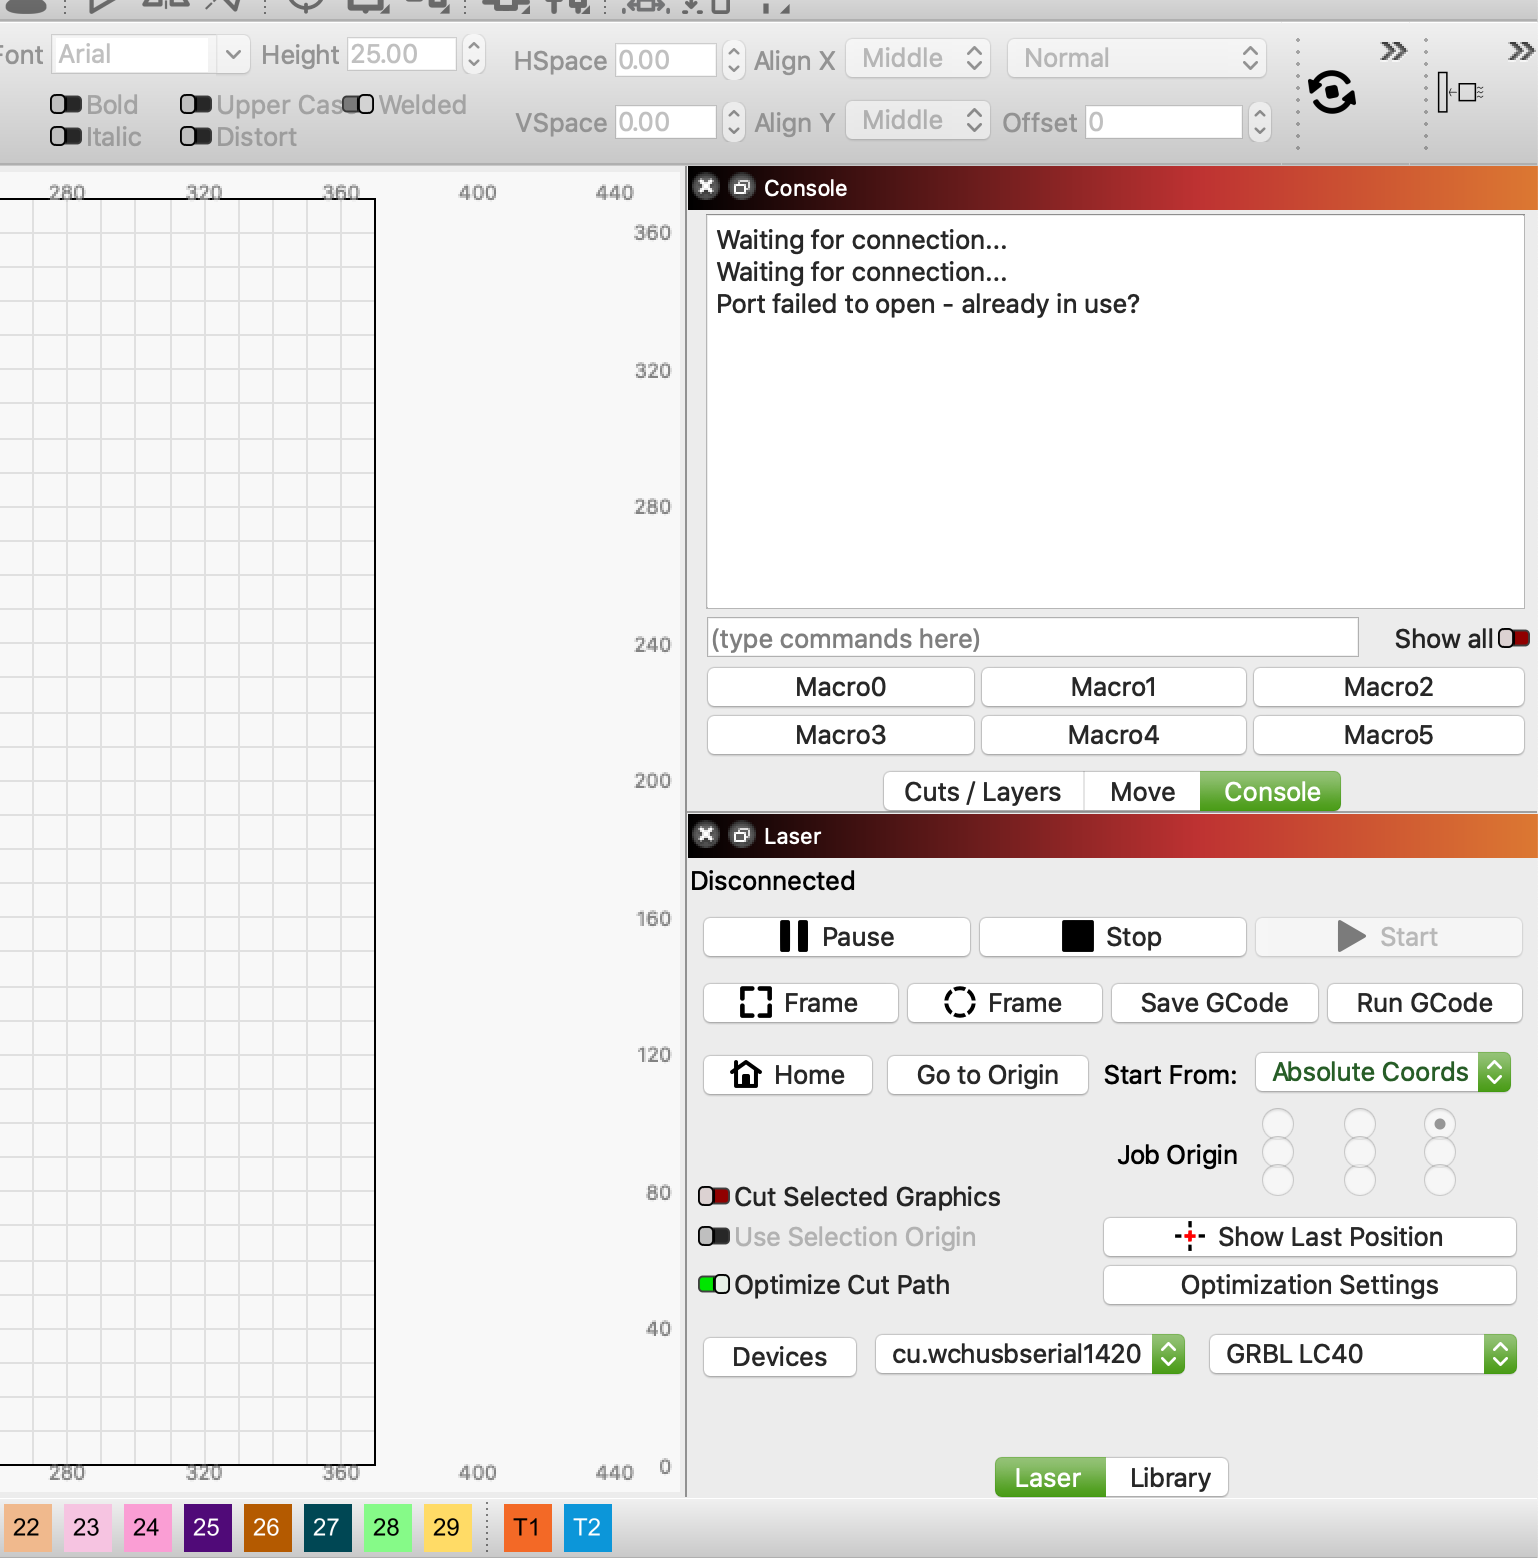Screen dimensions: 1538x1558
Task: Open the GRBL LC40 device dropdown
Action: pyautogui.click(x=1362, y=1354)
